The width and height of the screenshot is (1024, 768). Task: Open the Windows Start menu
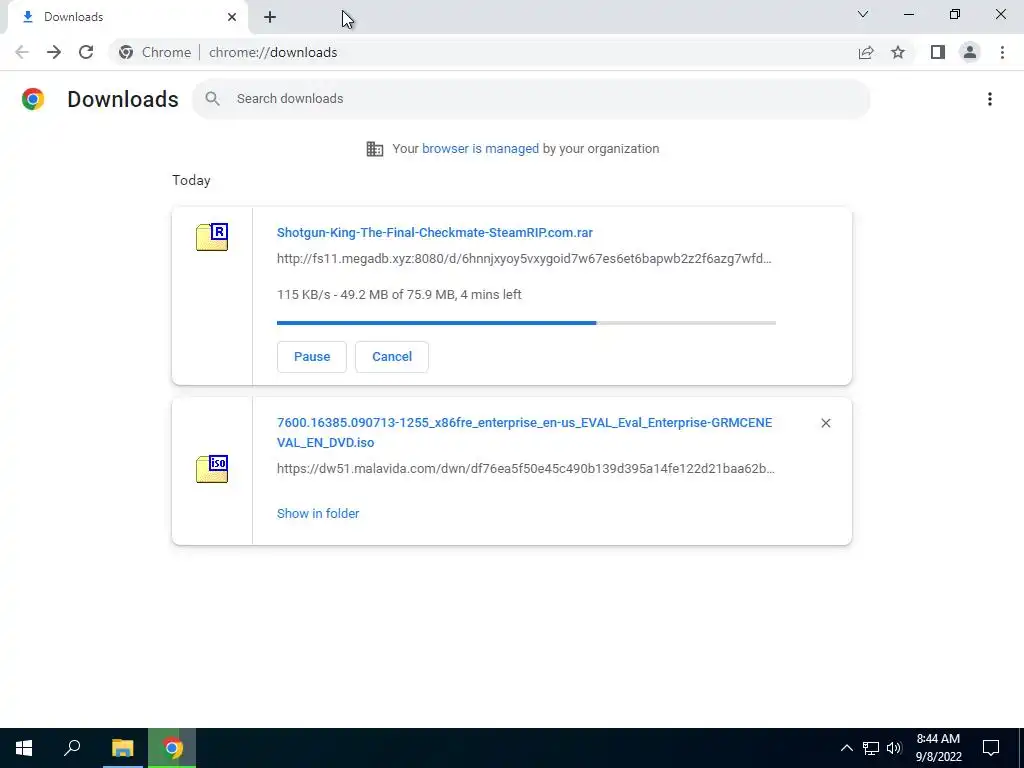point(24,748)
